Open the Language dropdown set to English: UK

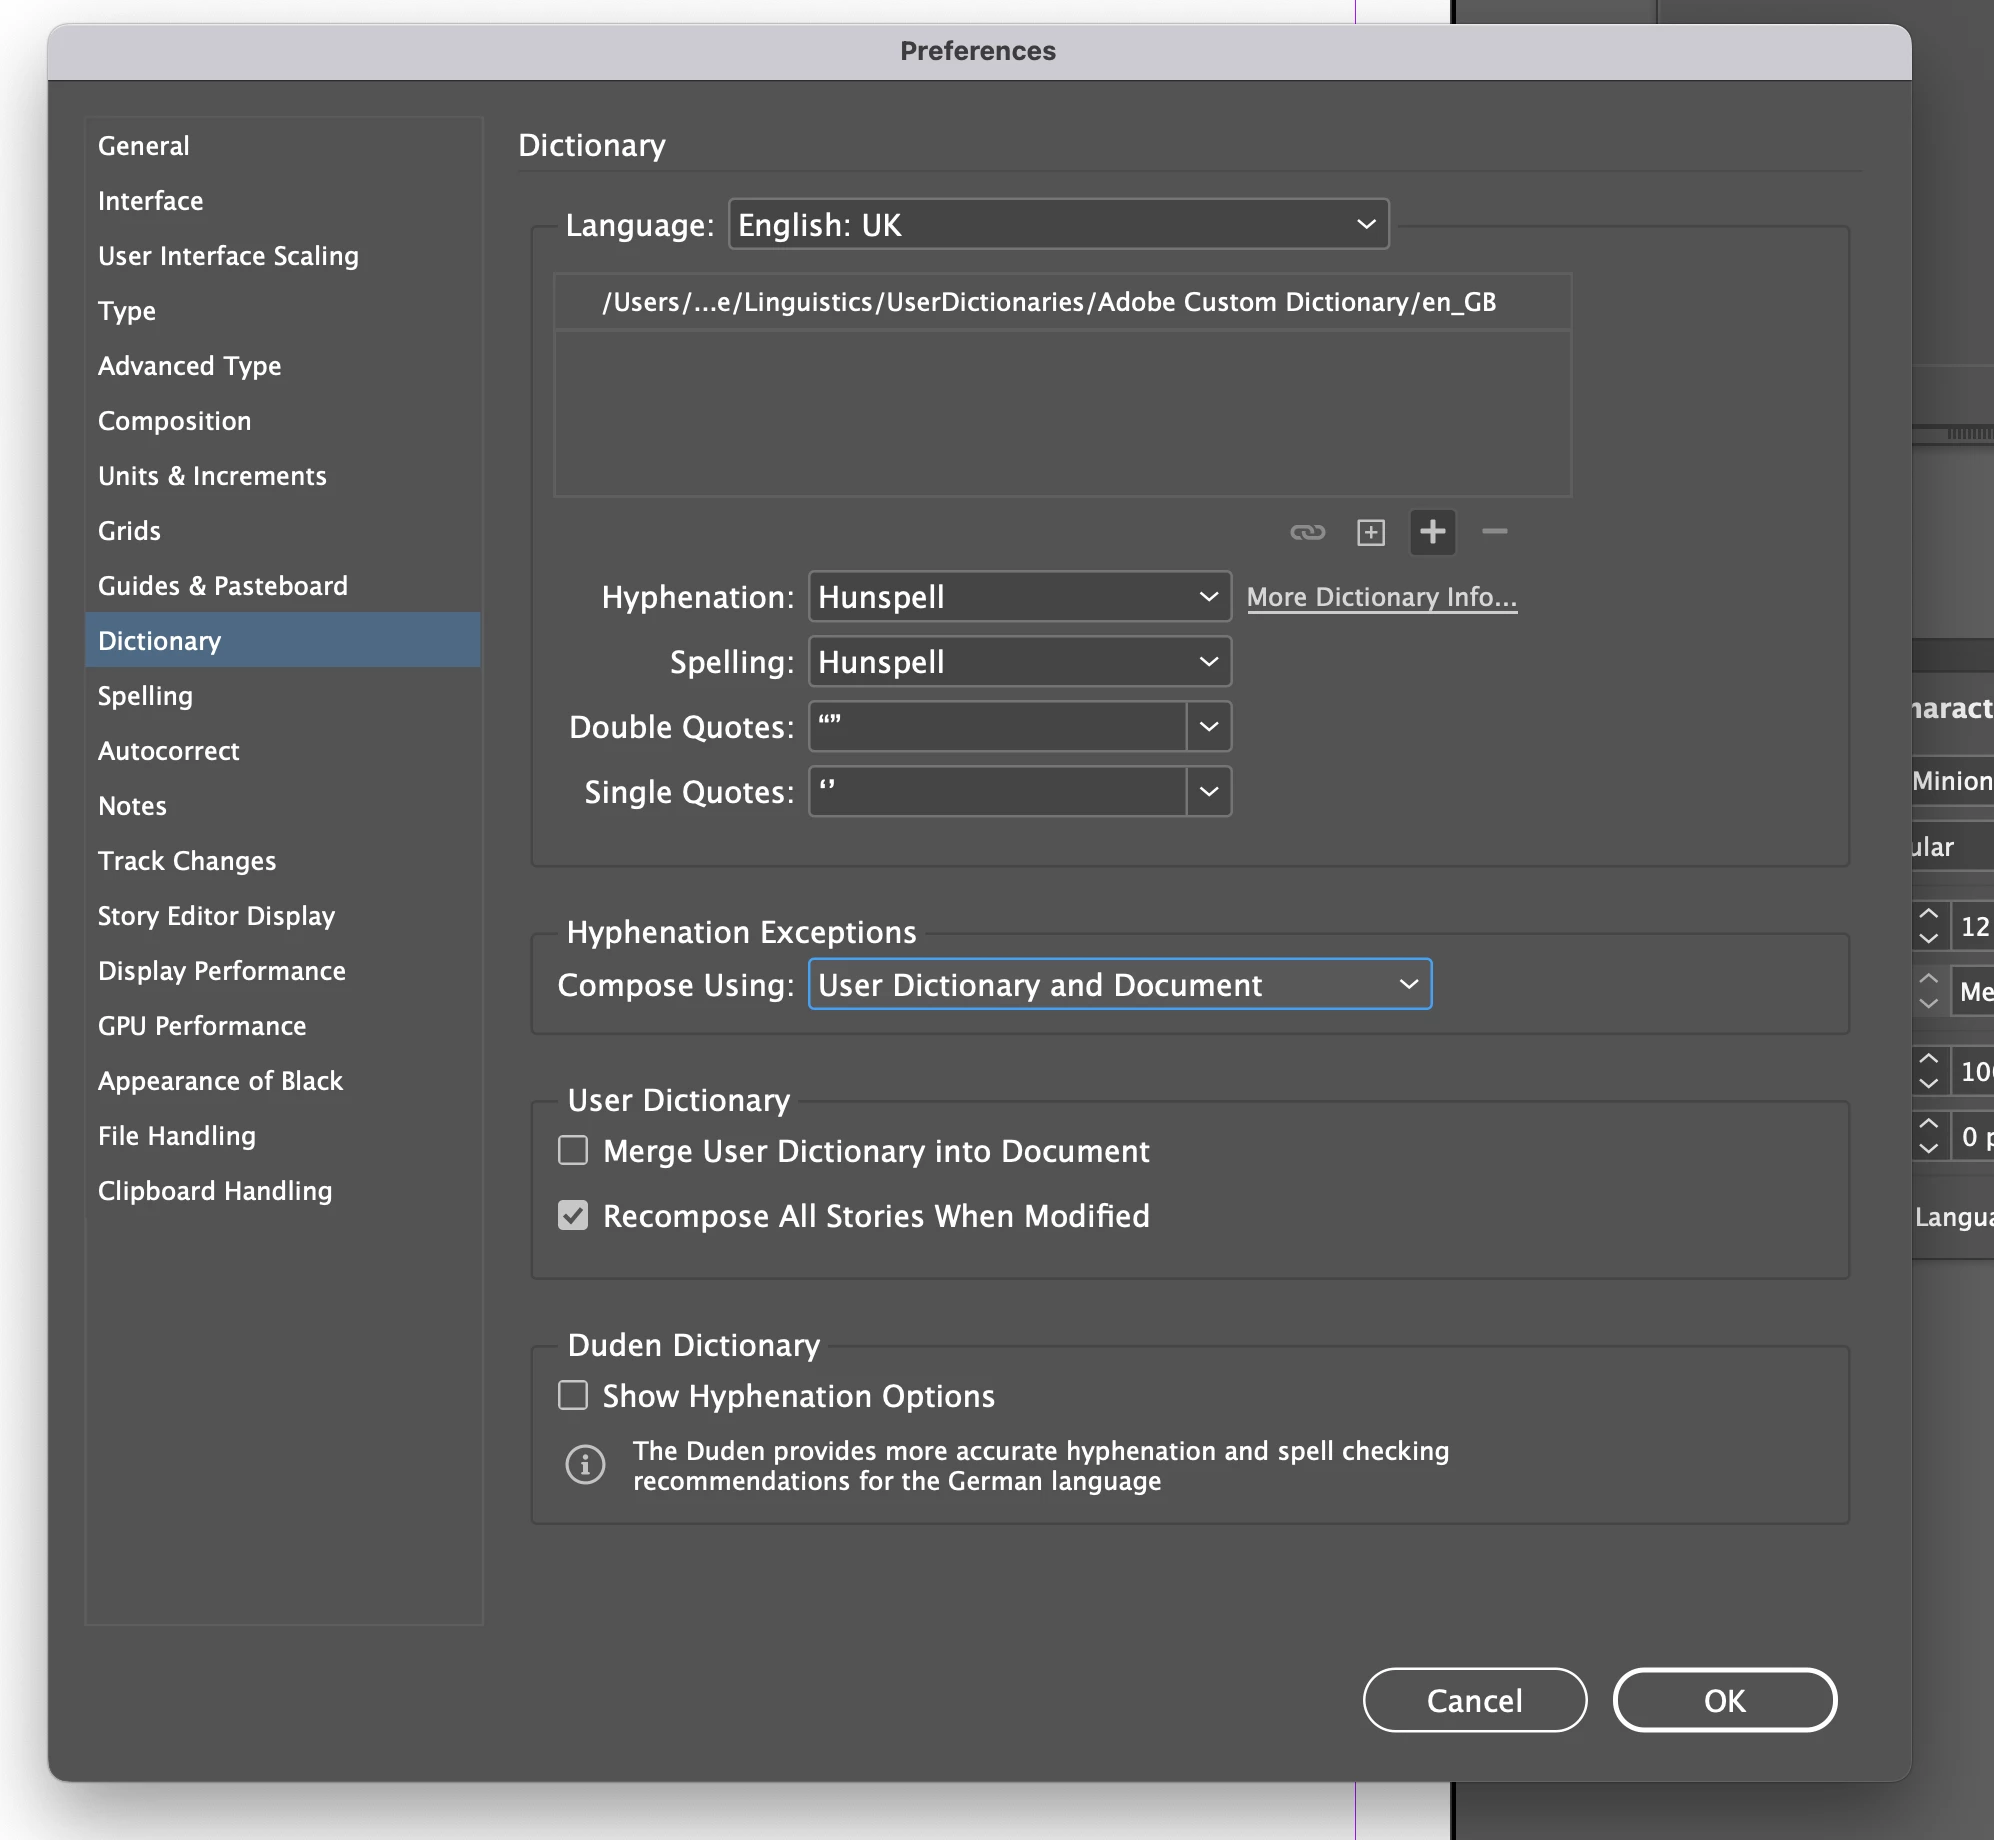[x=1058, y=225]
